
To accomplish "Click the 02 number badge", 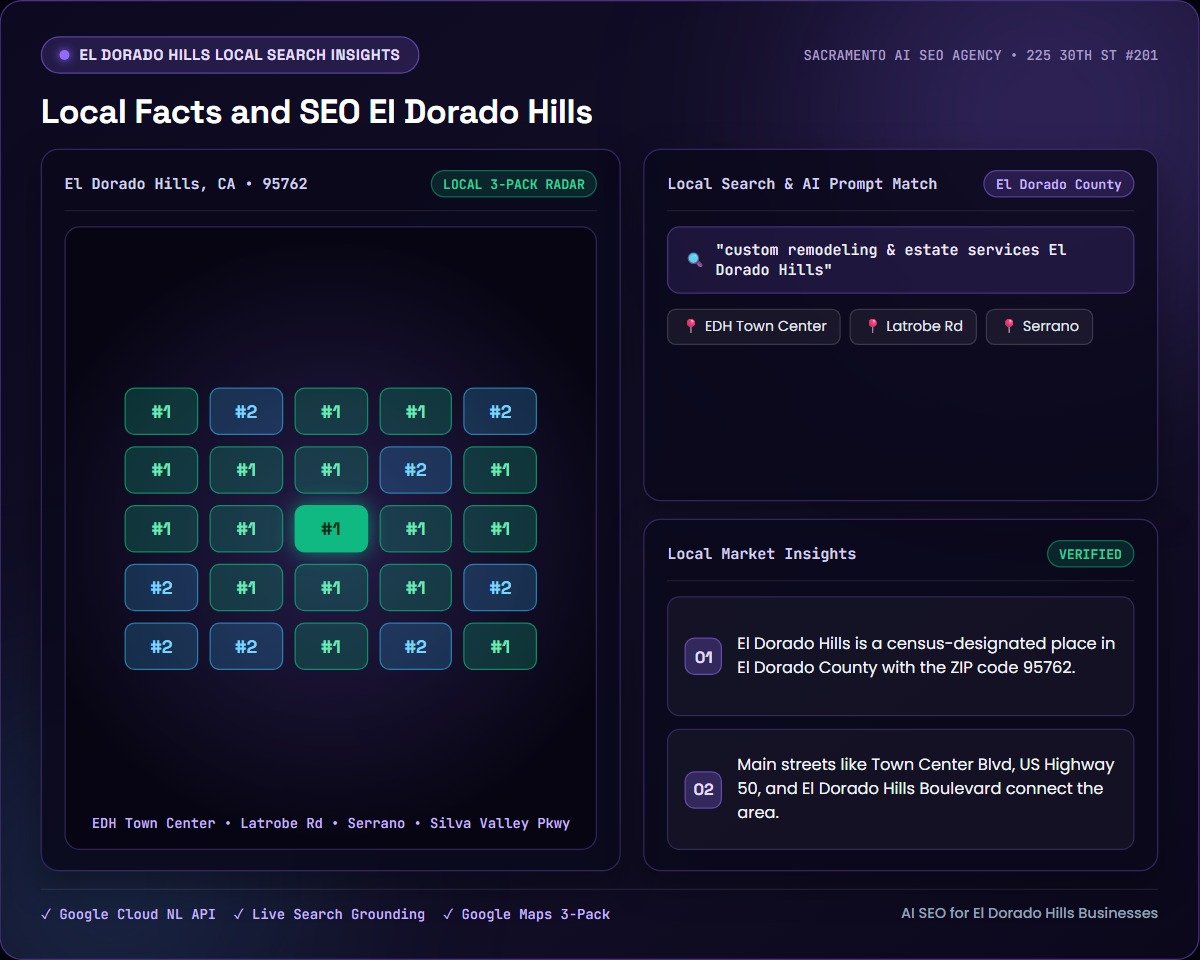I will coord(703,789).
